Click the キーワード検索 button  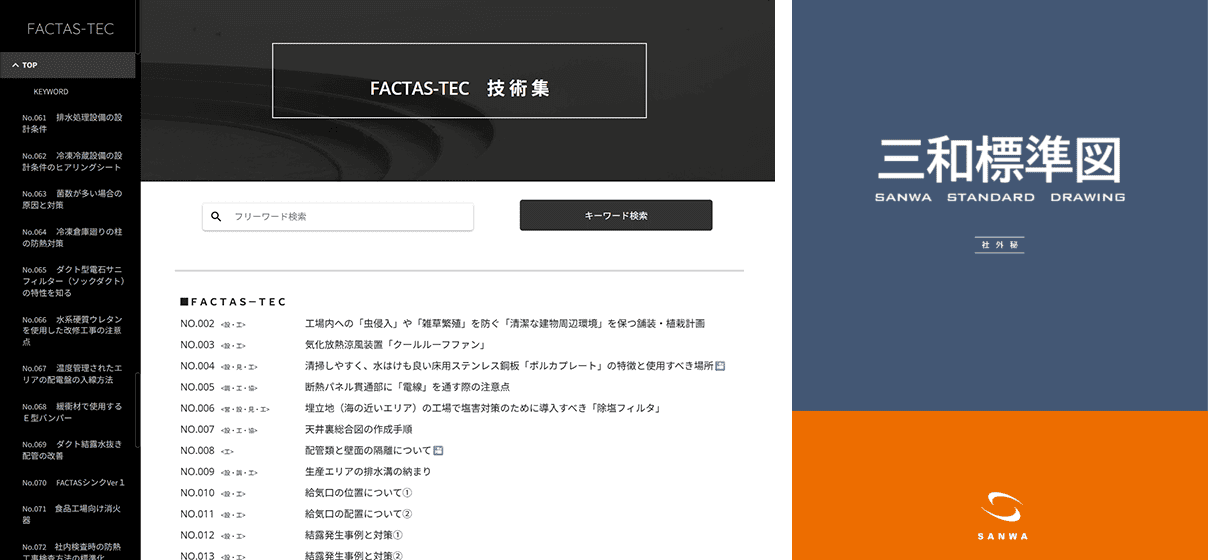click(x=616, y=215)
